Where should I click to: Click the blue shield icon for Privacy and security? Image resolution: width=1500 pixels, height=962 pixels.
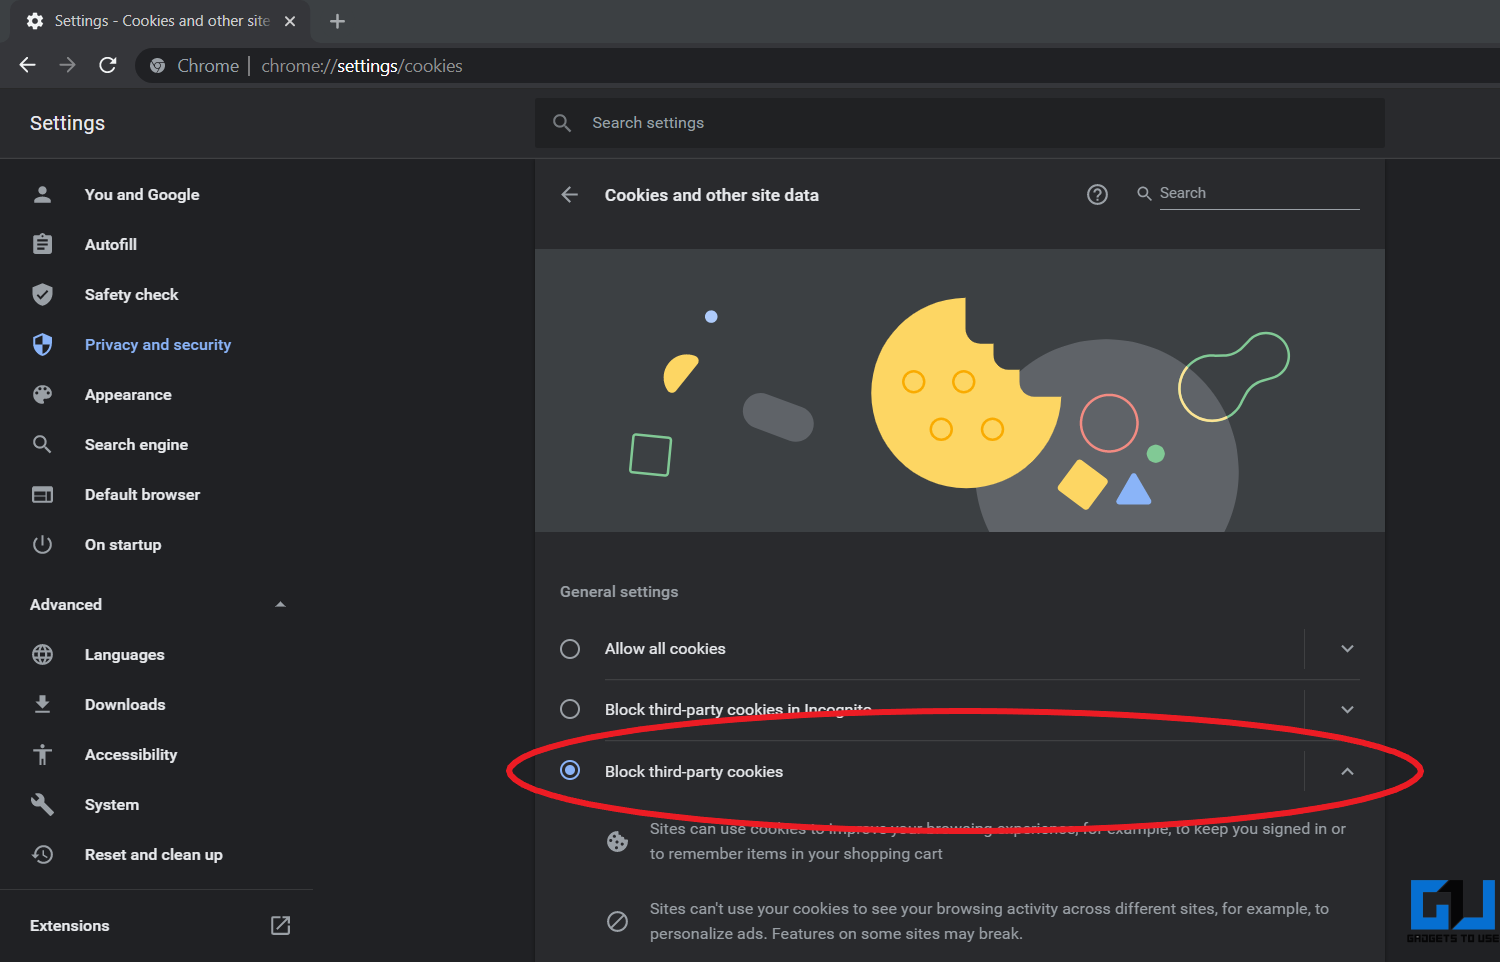tap(42, 344)
